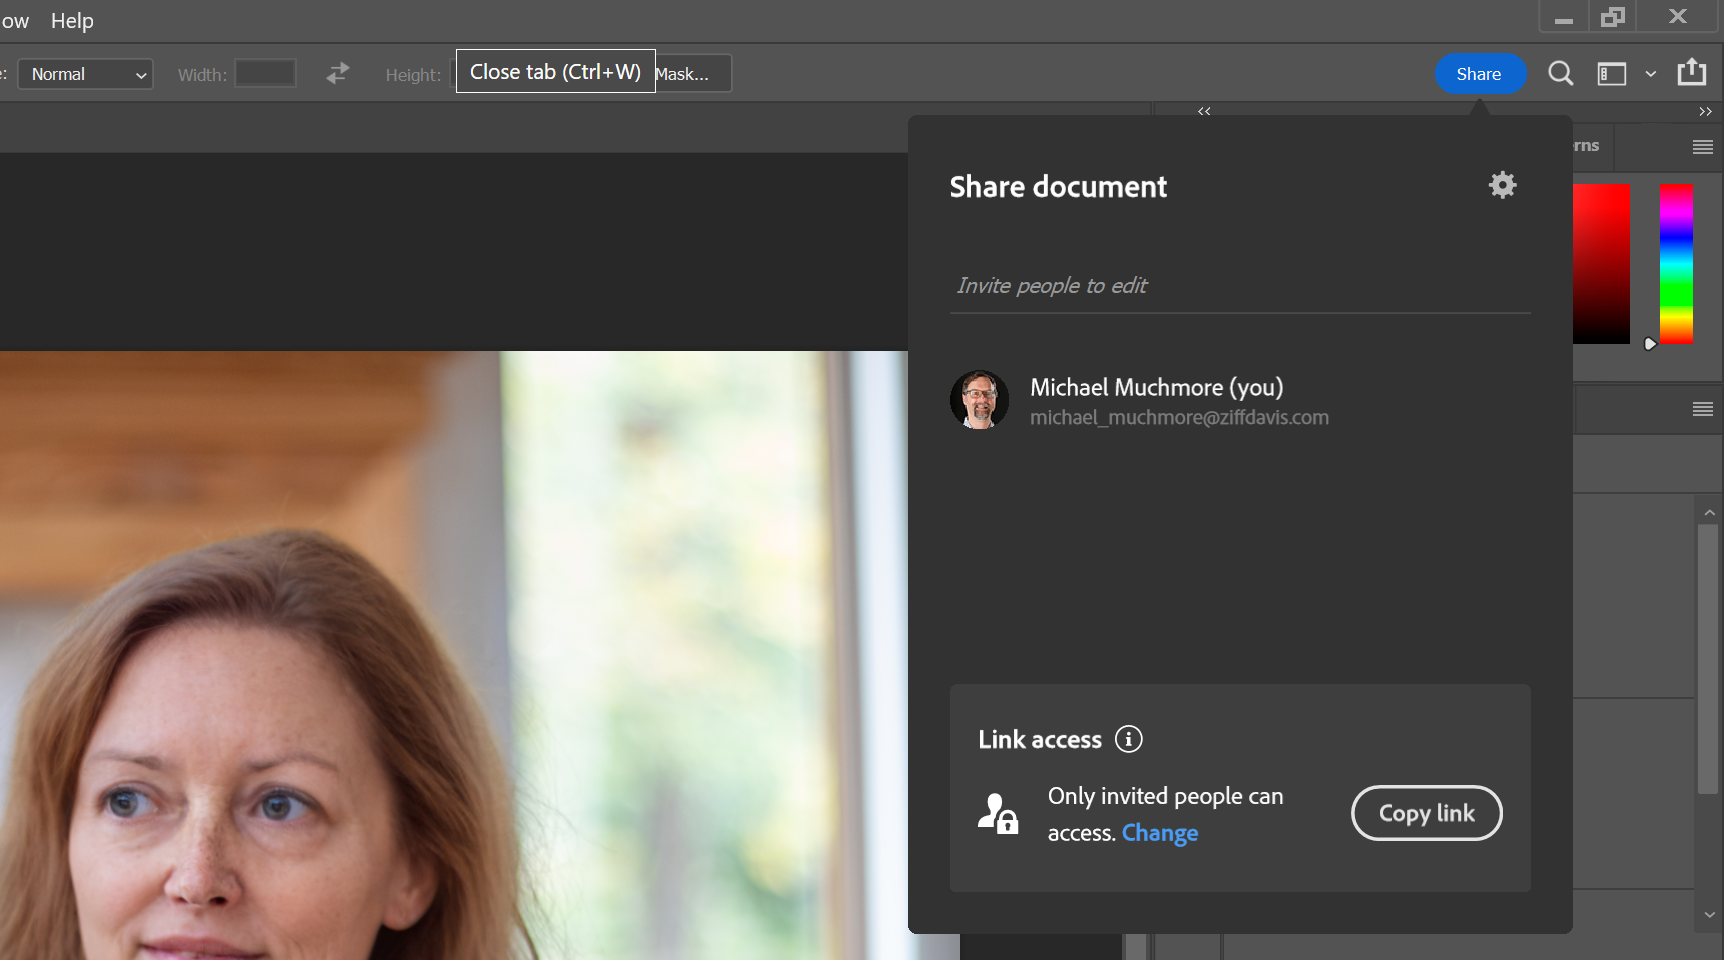Click the red color picker field
Viewport: 1724px width, 960px height.
pyautogui.click(x=1601, y=263)
